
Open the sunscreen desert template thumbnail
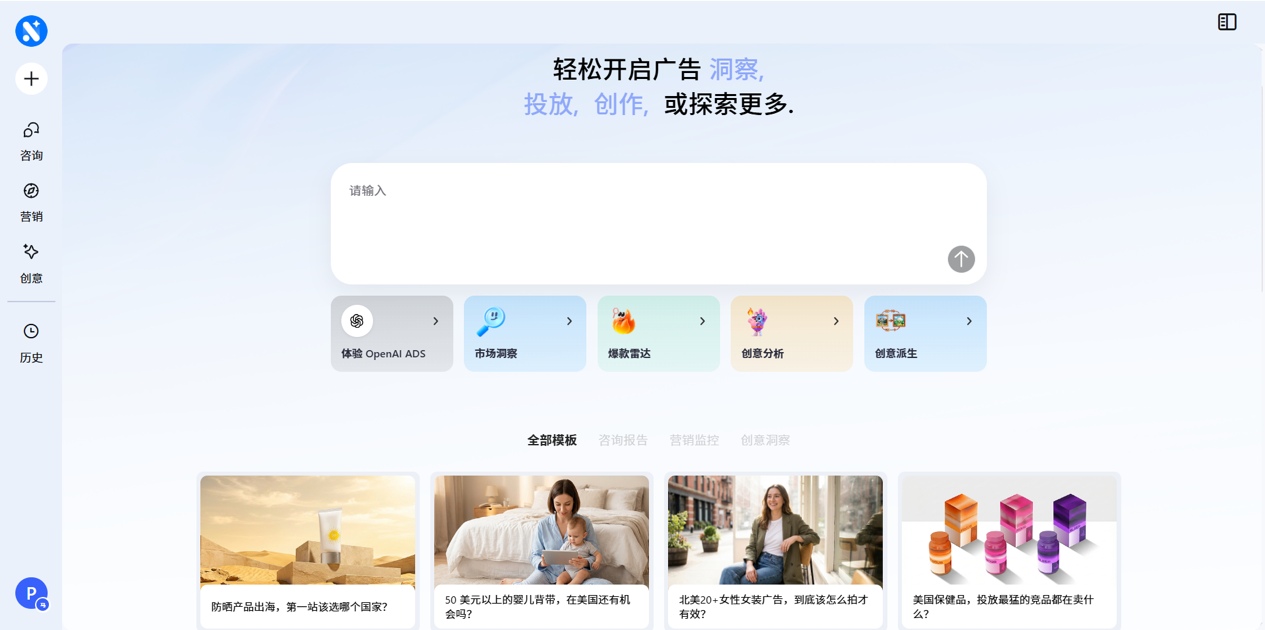pos(308,530)
